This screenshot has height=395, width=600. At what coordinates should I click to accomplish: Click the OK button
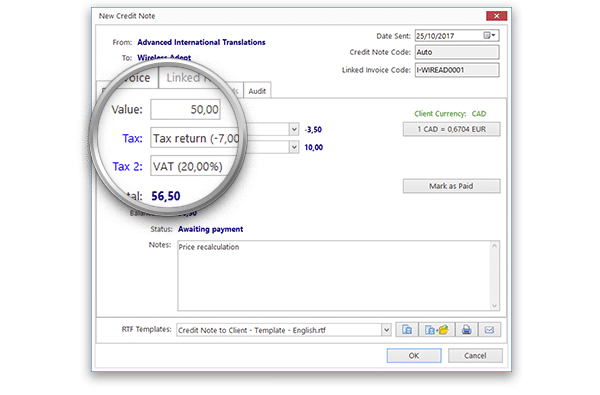coord(414,356)
